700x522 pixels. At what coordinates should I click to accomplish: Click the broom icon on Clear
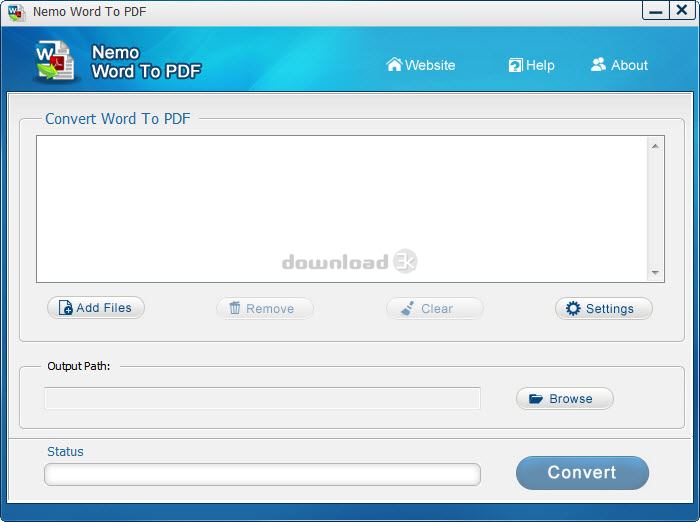[x=407, y=308]
